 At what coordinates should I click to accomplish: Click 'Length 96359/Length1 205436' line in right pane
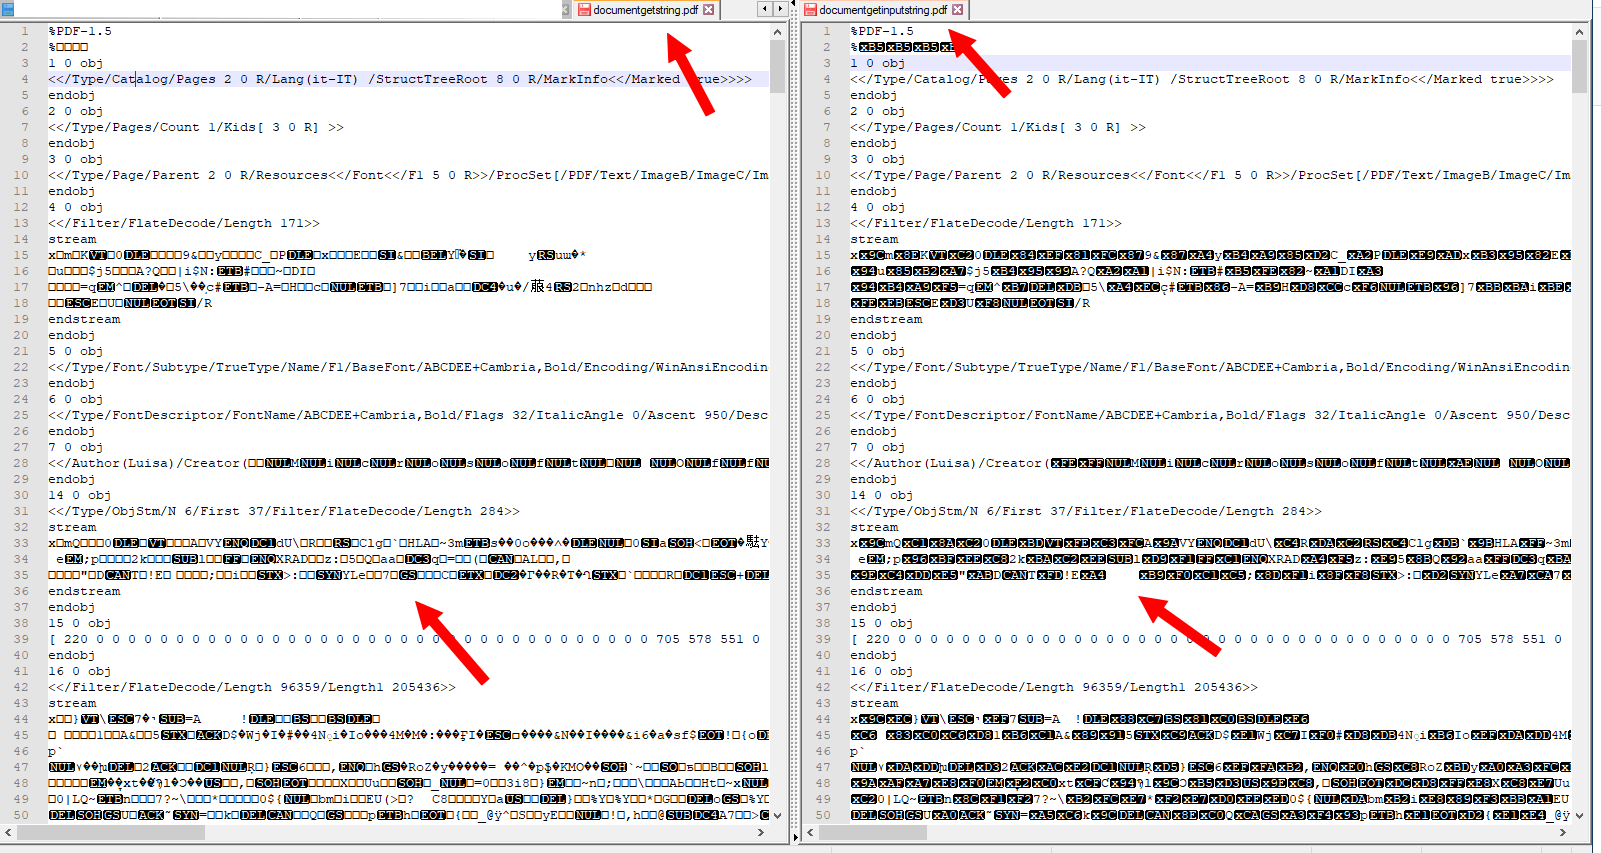pos(1054,687)
